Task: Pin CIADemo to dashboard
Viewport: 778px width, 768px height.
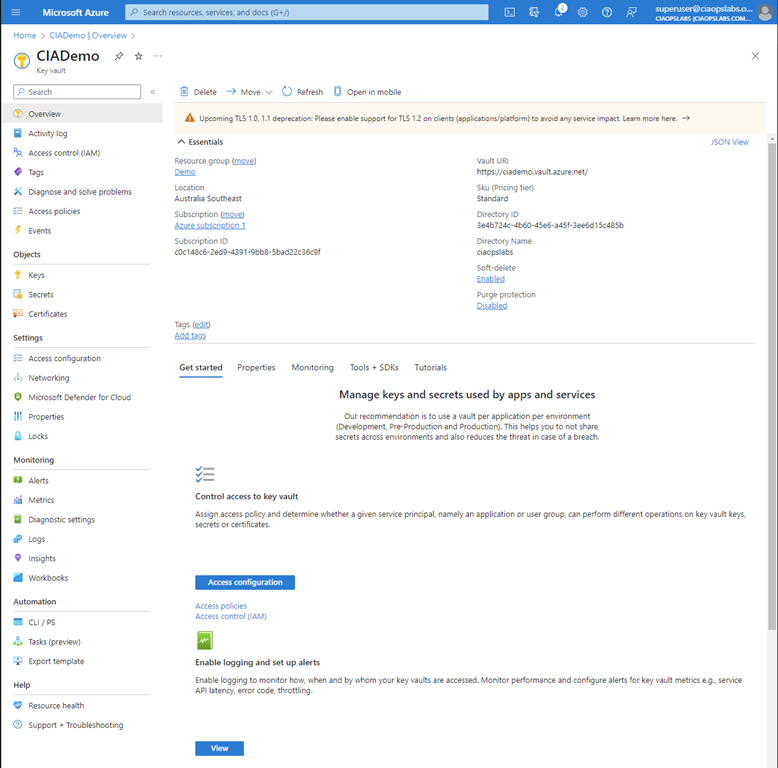Action: [x=120, y=56]
